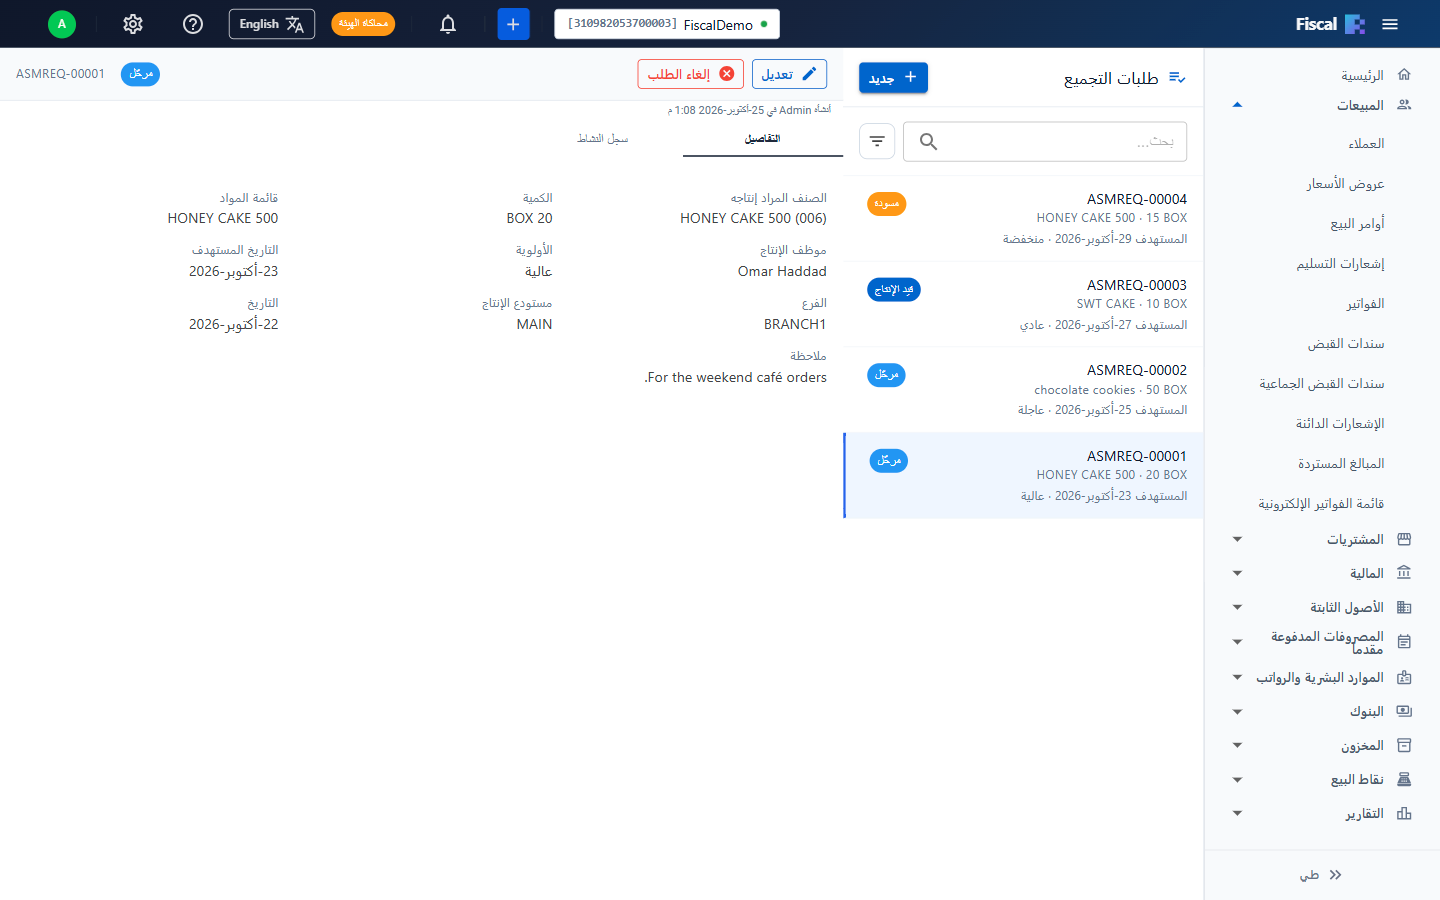Expand the البنوك menu arrow

pos(1237,711)
